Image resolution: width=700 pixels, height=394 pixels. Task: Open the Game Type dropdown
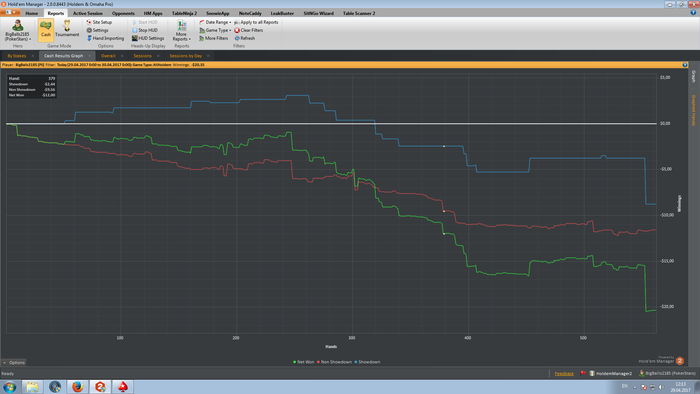pos(215,30)
